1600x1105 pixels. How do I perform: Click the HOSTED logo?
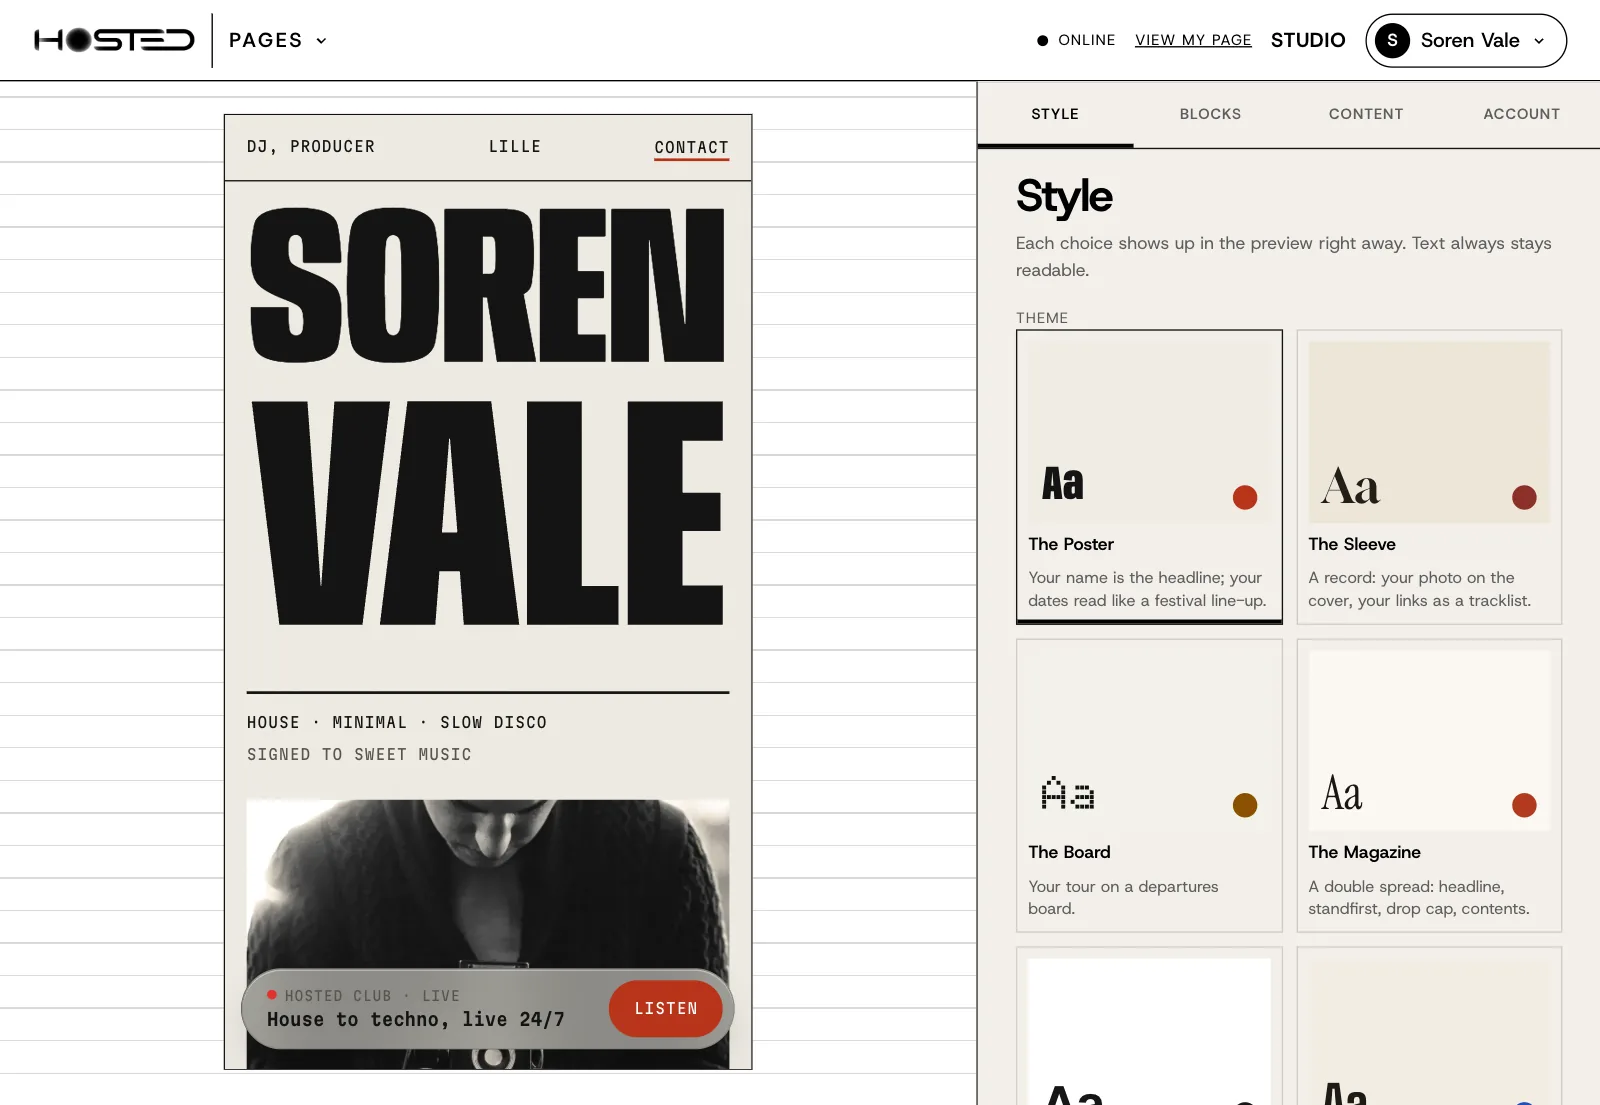(114, 40)
